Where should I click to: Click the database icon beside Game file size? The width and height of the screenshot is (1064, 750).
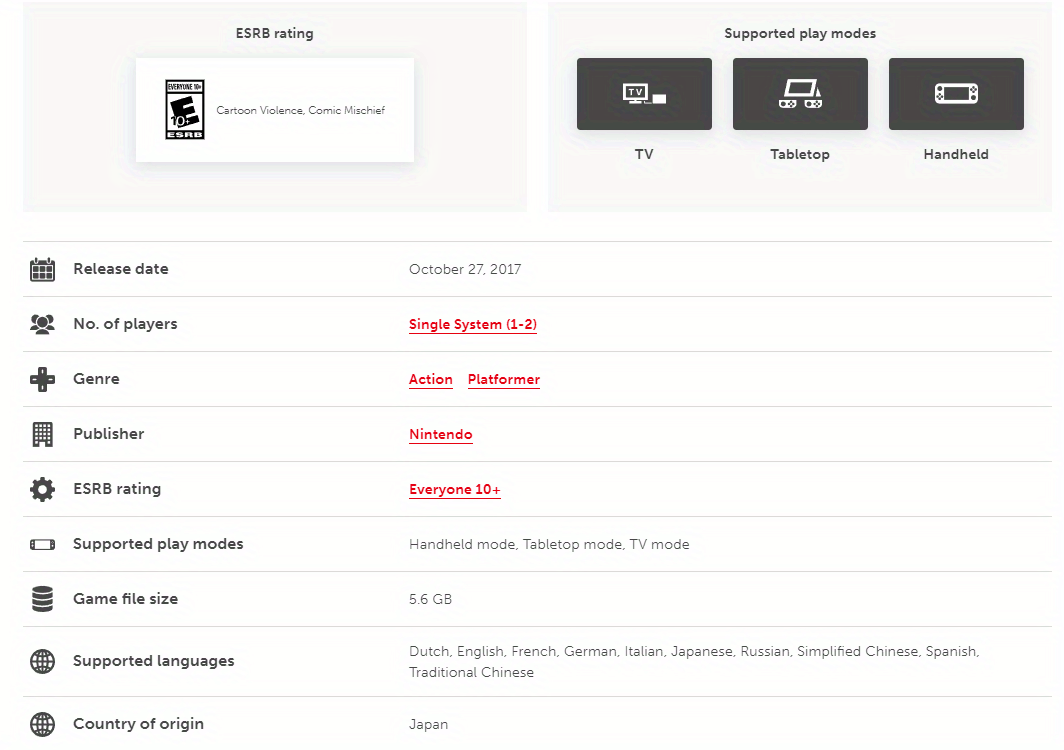(42, 599)
